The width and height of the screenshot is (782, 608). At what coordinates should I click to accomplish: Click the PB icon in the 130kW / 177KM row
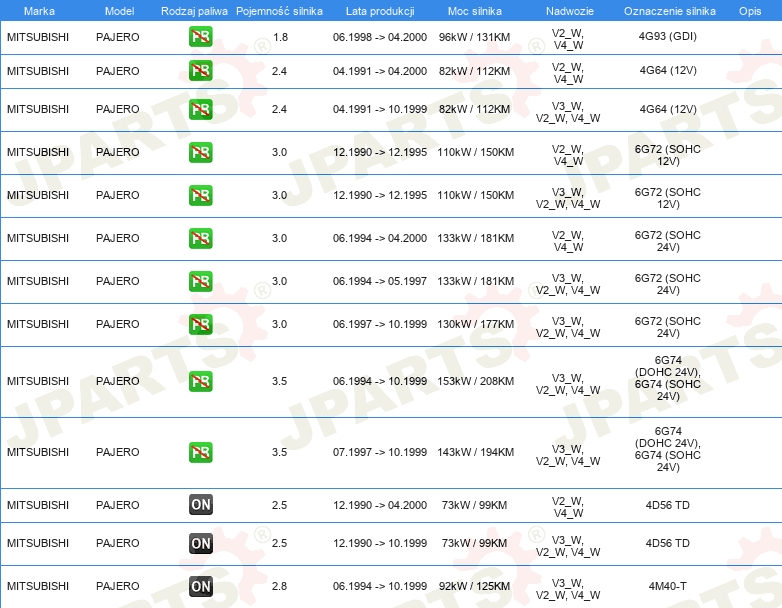pyautogui.click(x=200, y=324)
